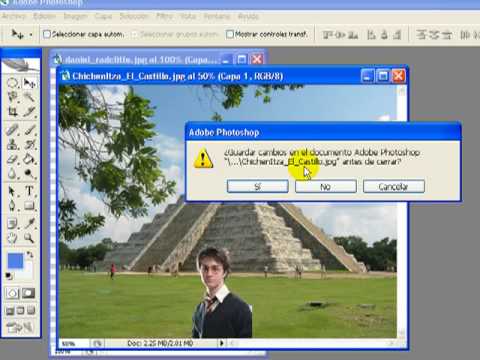Open the foreground blue color swatch

coord(14,260)
